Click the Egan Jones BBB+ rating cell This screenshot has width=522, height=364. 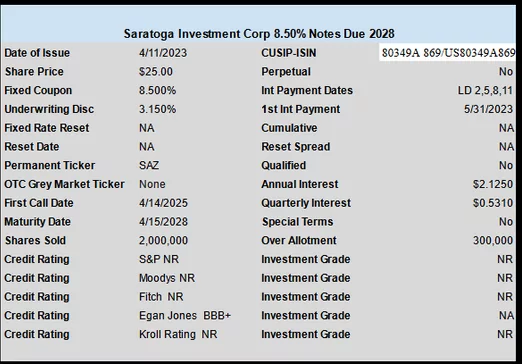[x=185, y=315]
